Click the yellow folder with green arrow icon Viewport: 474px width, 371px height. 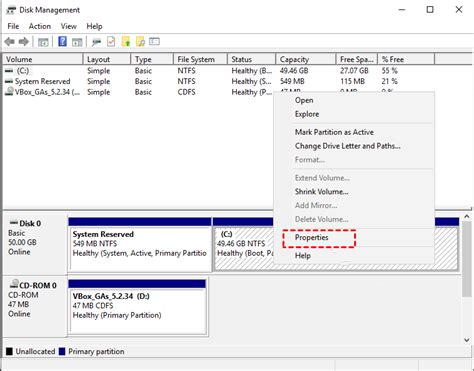point(126,42)
